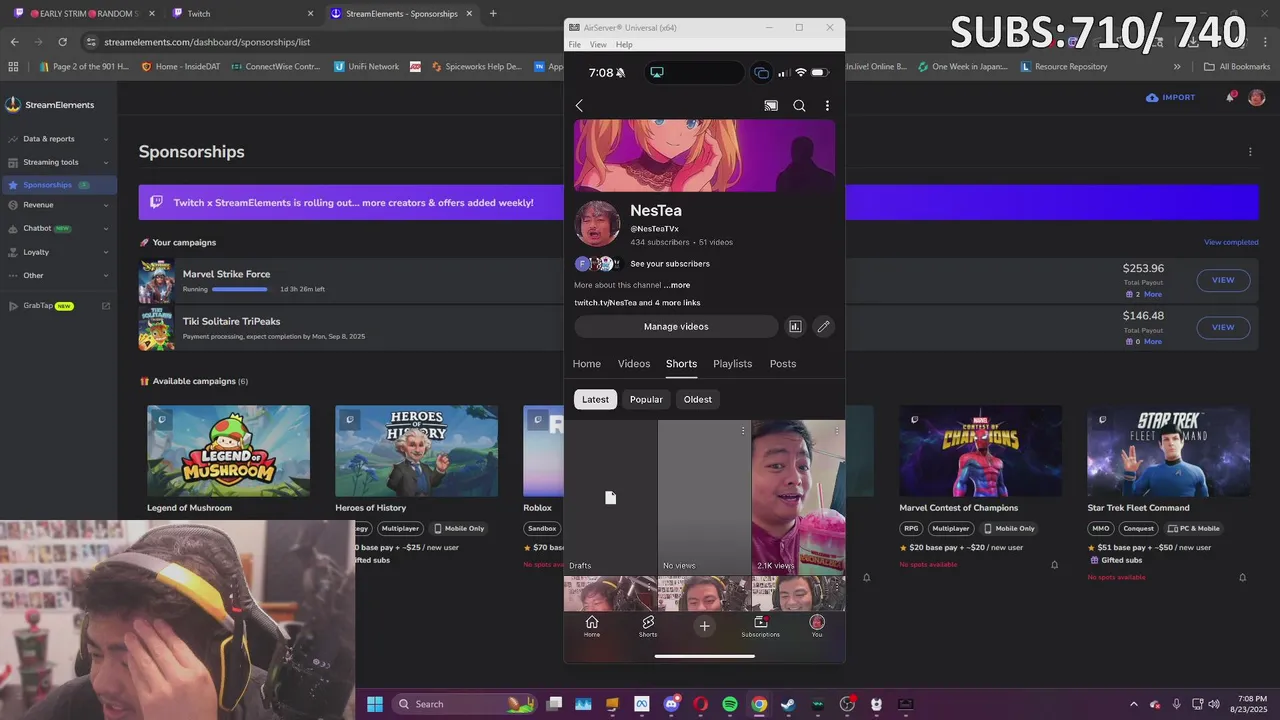
Task: Tap the back arrow in the YouTube app
Action: coord(579,106)
